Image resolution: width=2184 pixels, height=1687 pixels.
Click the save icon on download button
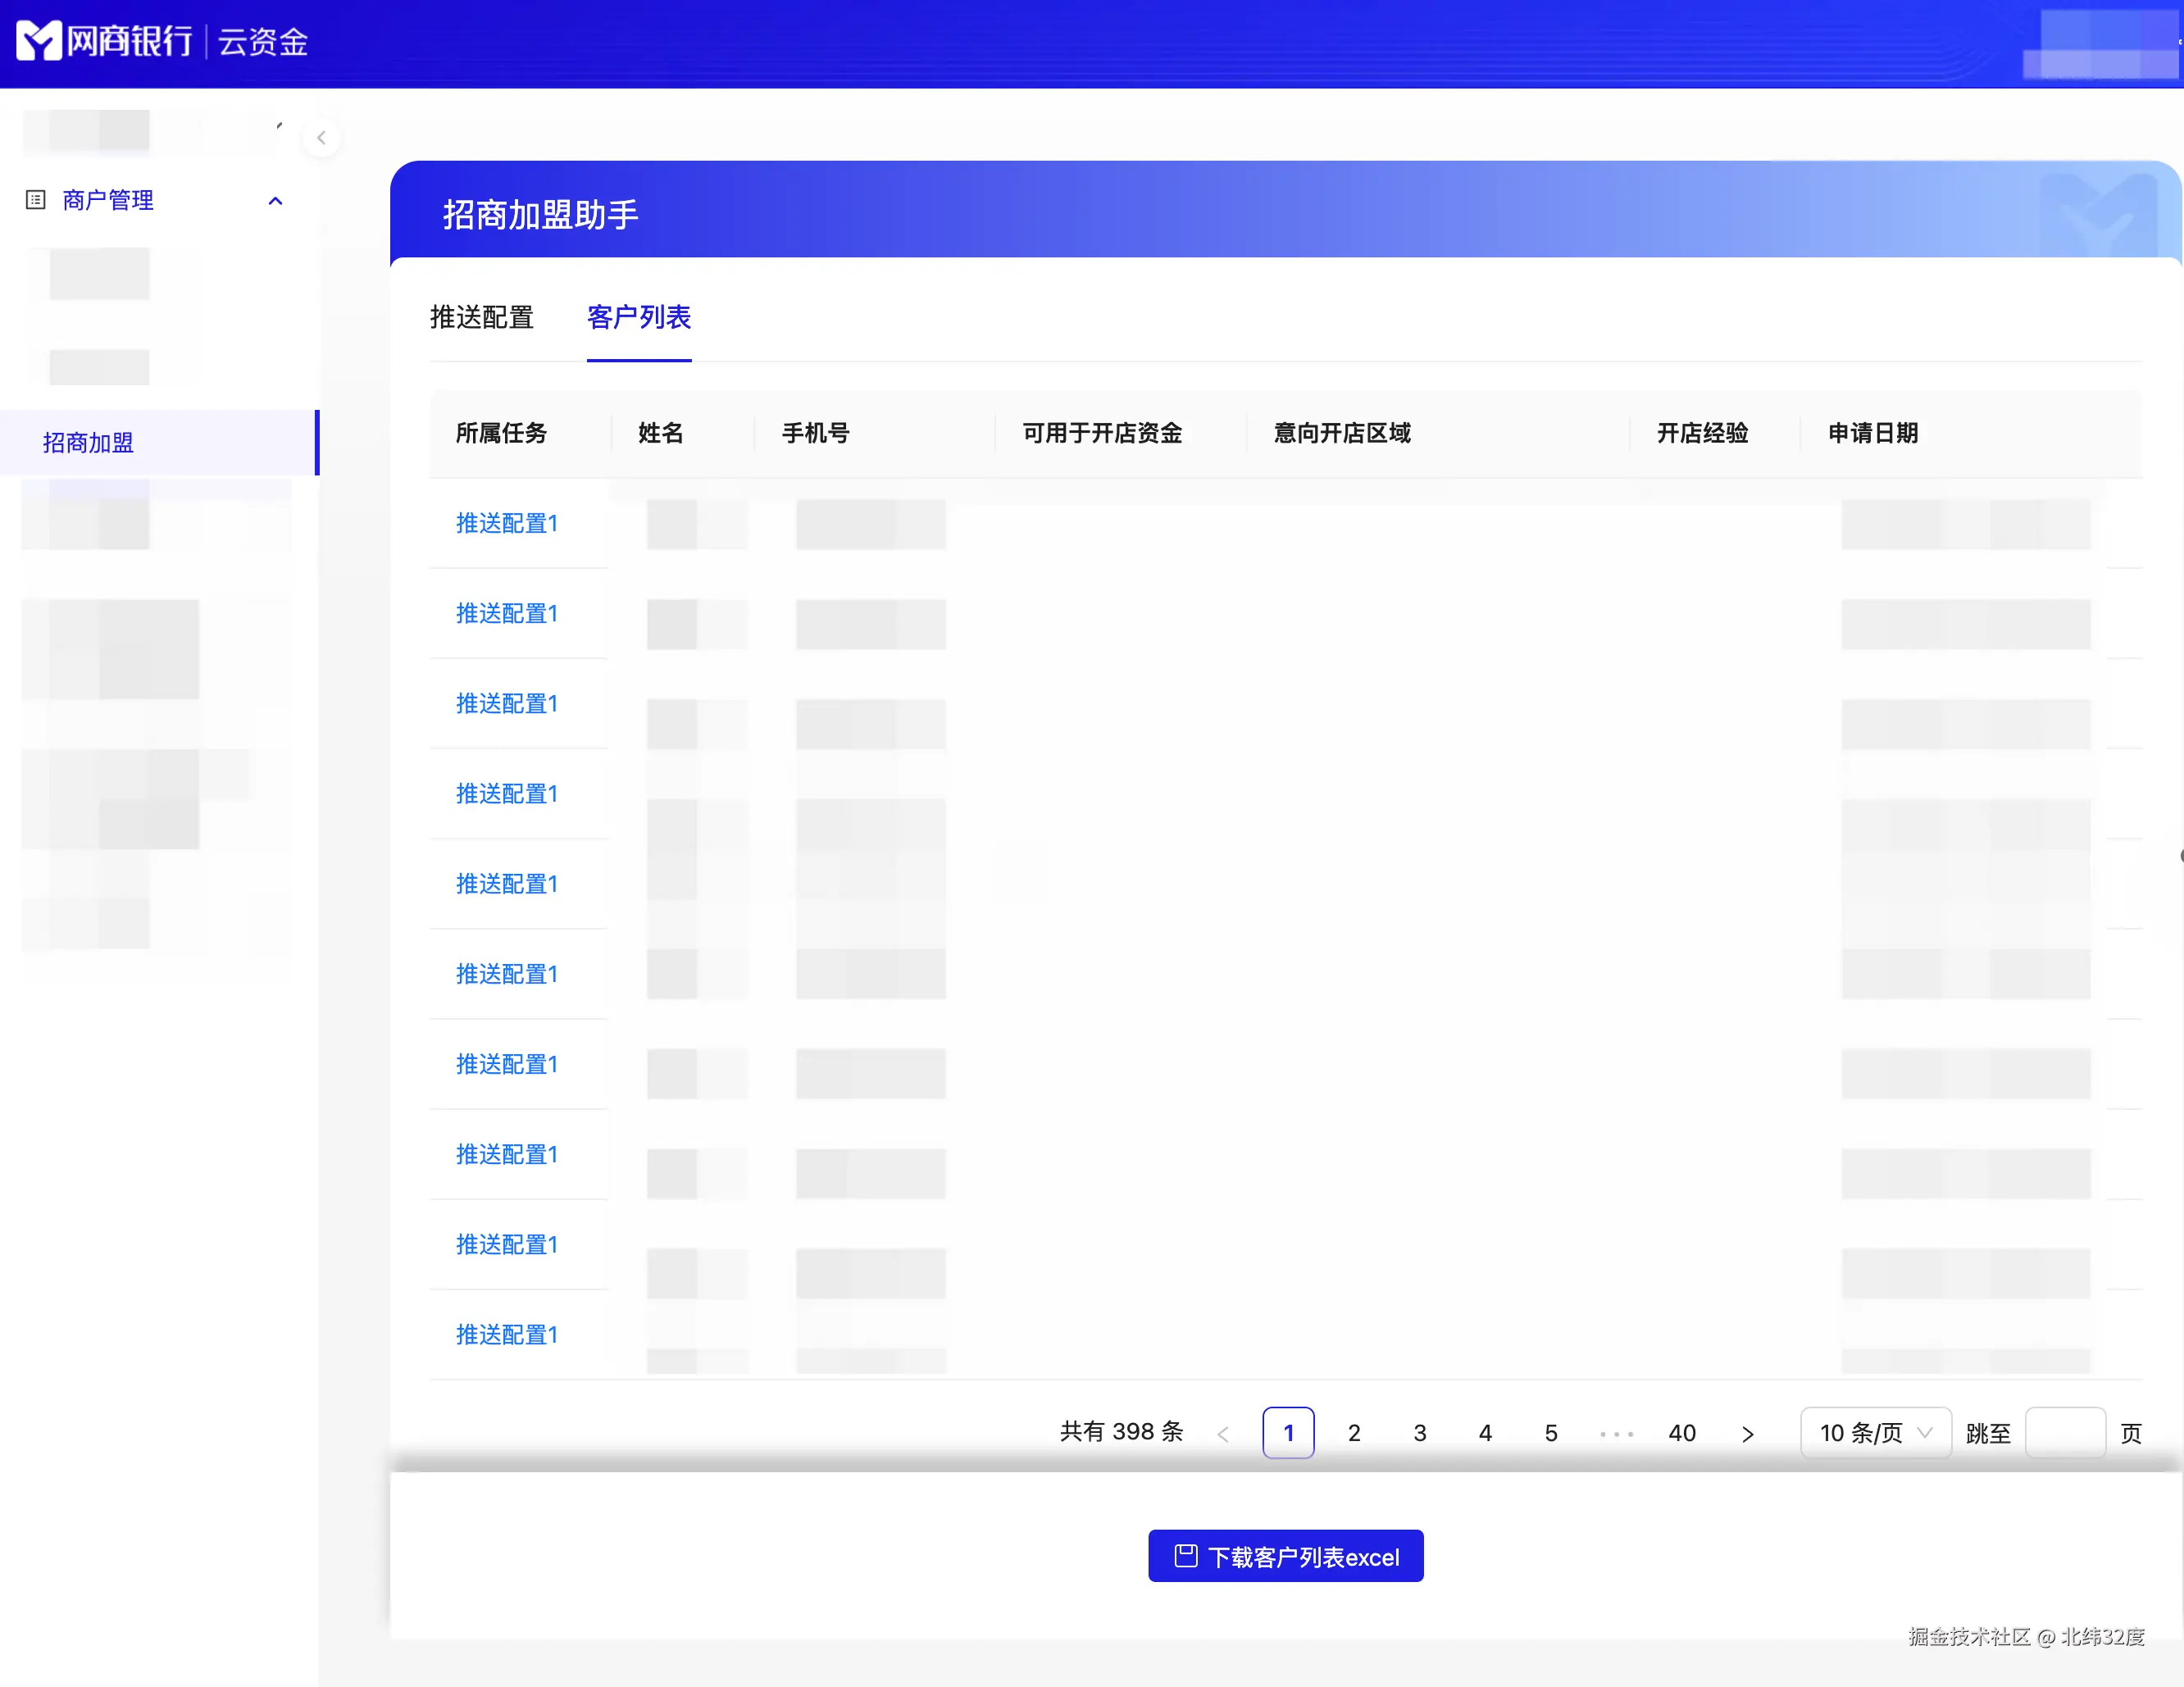(1185, 1556)
